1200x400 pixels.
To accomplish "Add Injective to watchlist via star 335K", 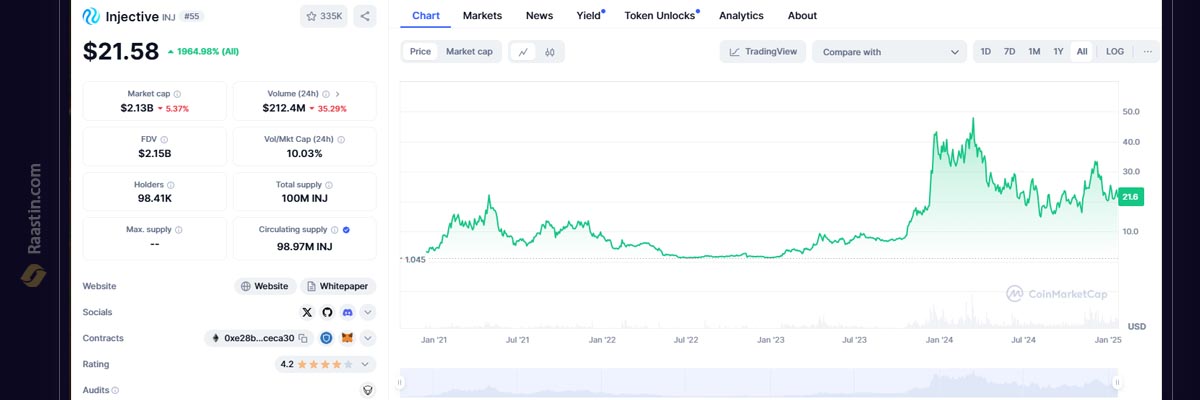I will point(324,16).
